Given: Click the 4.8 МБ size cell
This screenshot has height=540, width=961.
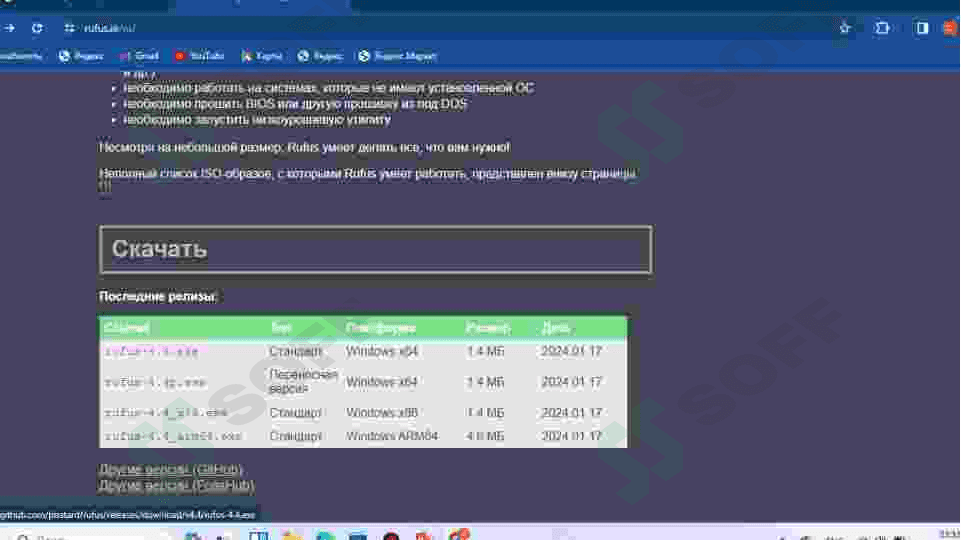Looking at the screenshot, I should tap(485, 436).
